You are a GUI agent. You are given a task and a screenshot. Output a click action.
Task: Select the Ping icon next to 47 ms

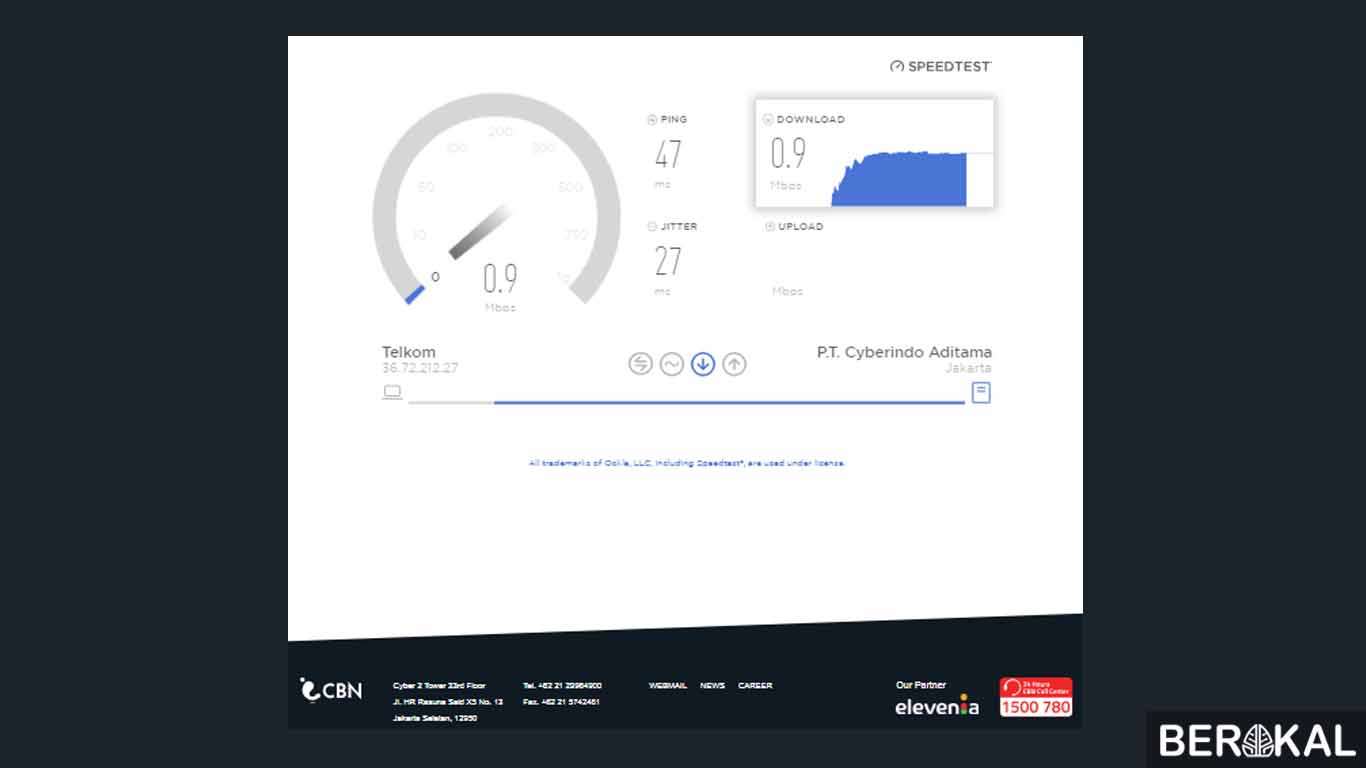pyautogui.click(x=654, y=119)
